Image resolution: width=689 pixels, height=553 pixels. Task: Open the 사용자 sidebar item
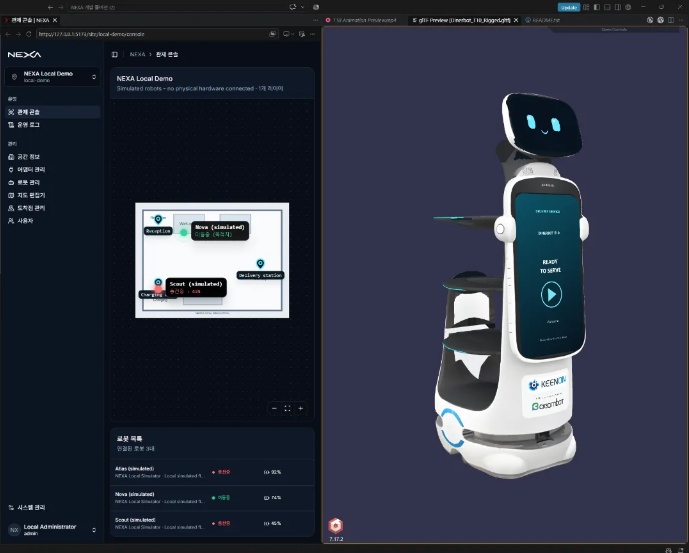(x=53, y=221)
